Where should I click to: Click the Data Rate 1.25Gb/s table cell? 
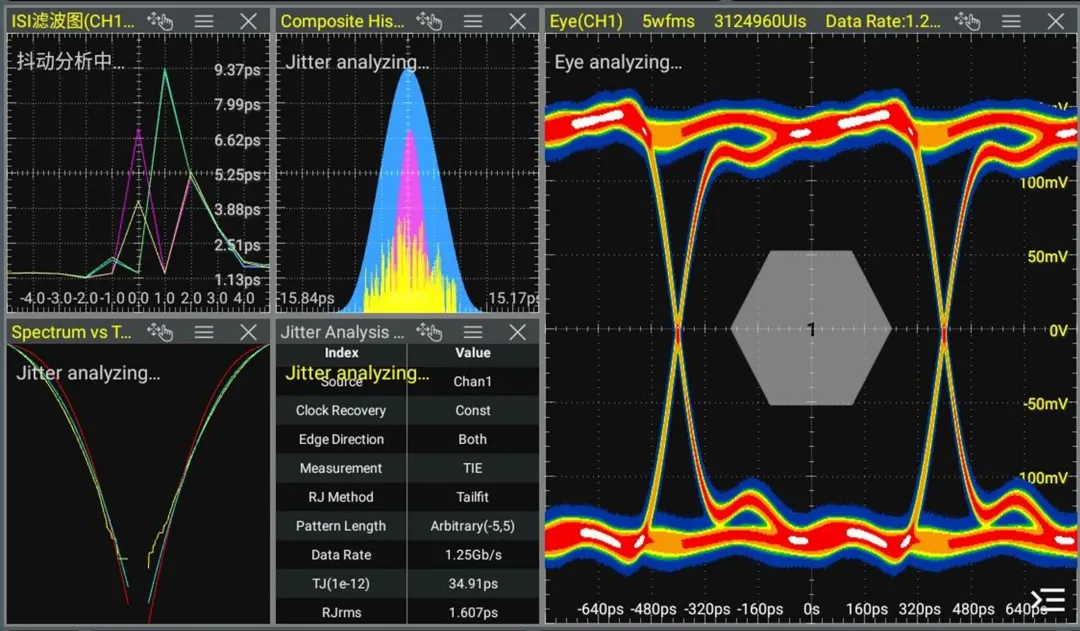(473, 555)
